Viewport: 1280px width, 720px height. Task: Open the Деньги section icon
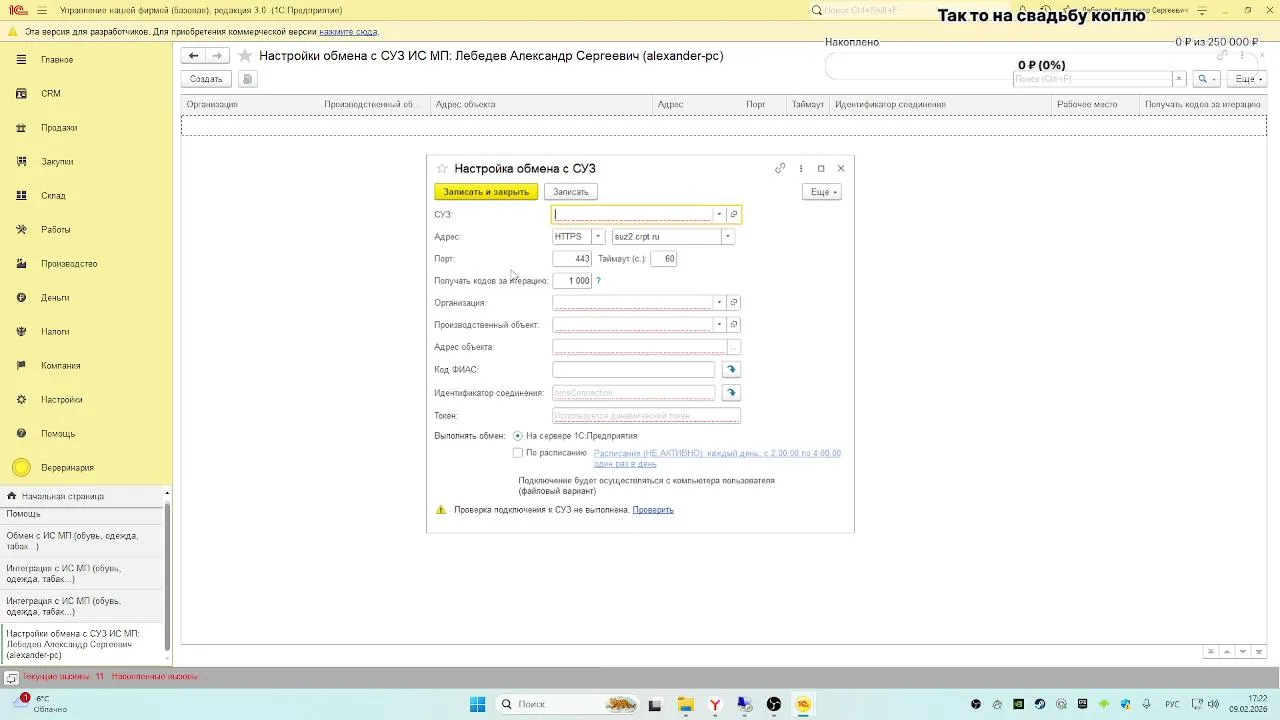21,298
